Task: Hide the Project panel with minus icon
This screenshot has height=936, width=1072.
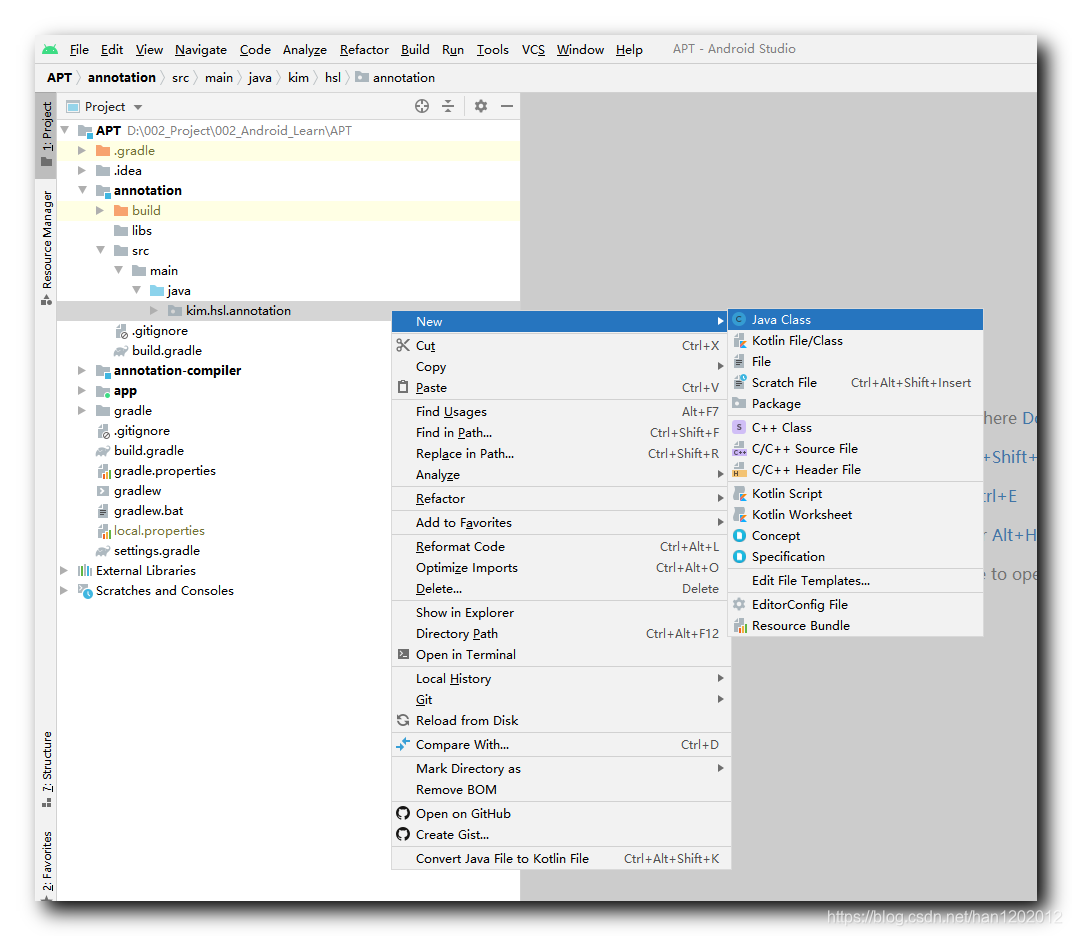Action: pyautogui.click(x=507, y=106)
